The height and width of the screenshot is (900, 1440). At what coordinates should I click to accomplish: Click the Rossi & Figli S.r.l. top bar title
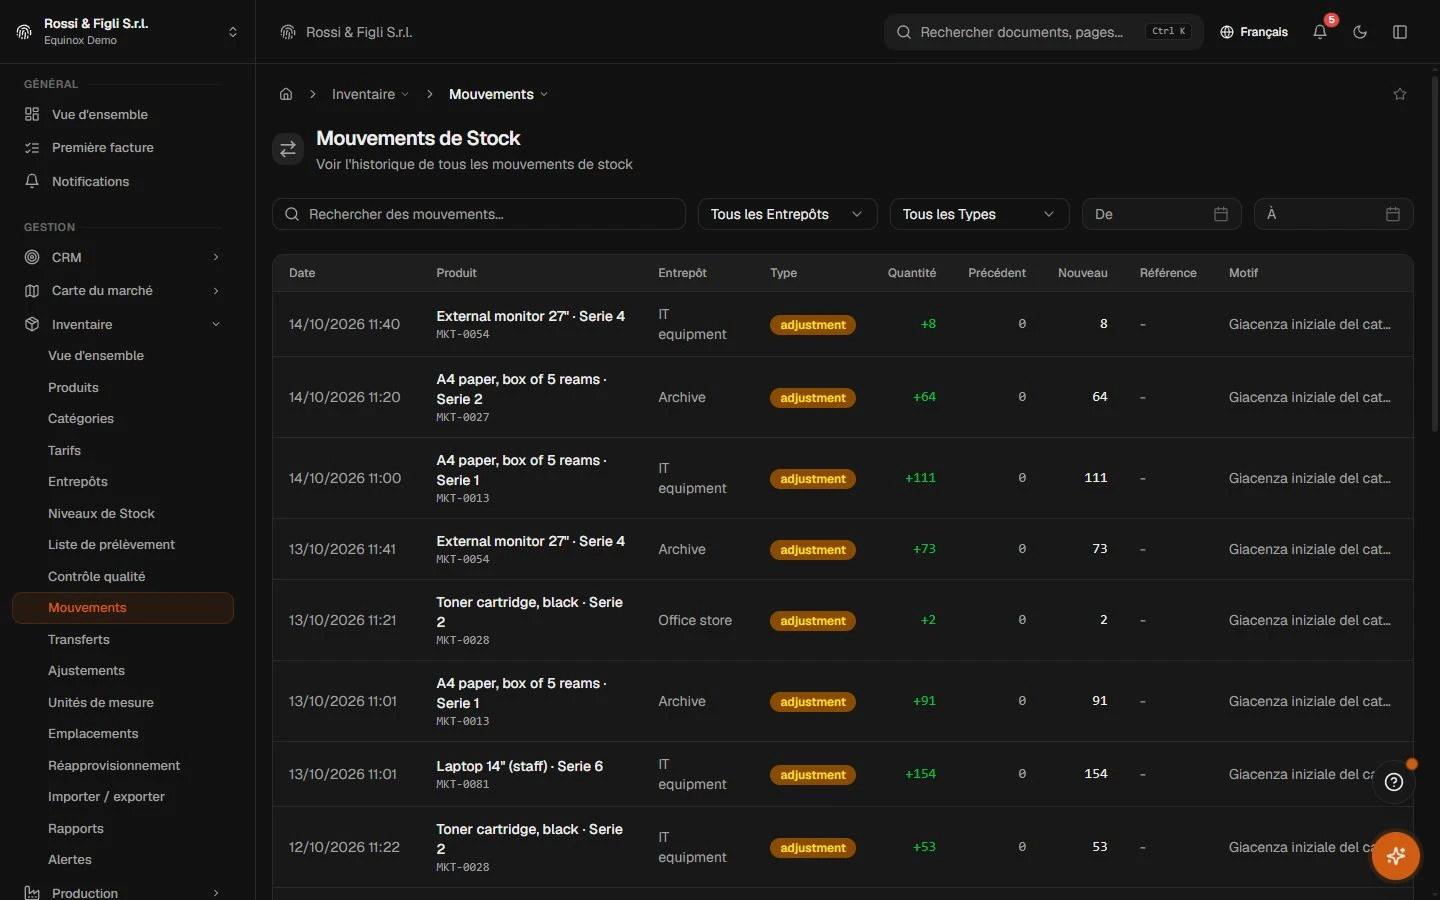pyautogui.click(x=359, y=32)
